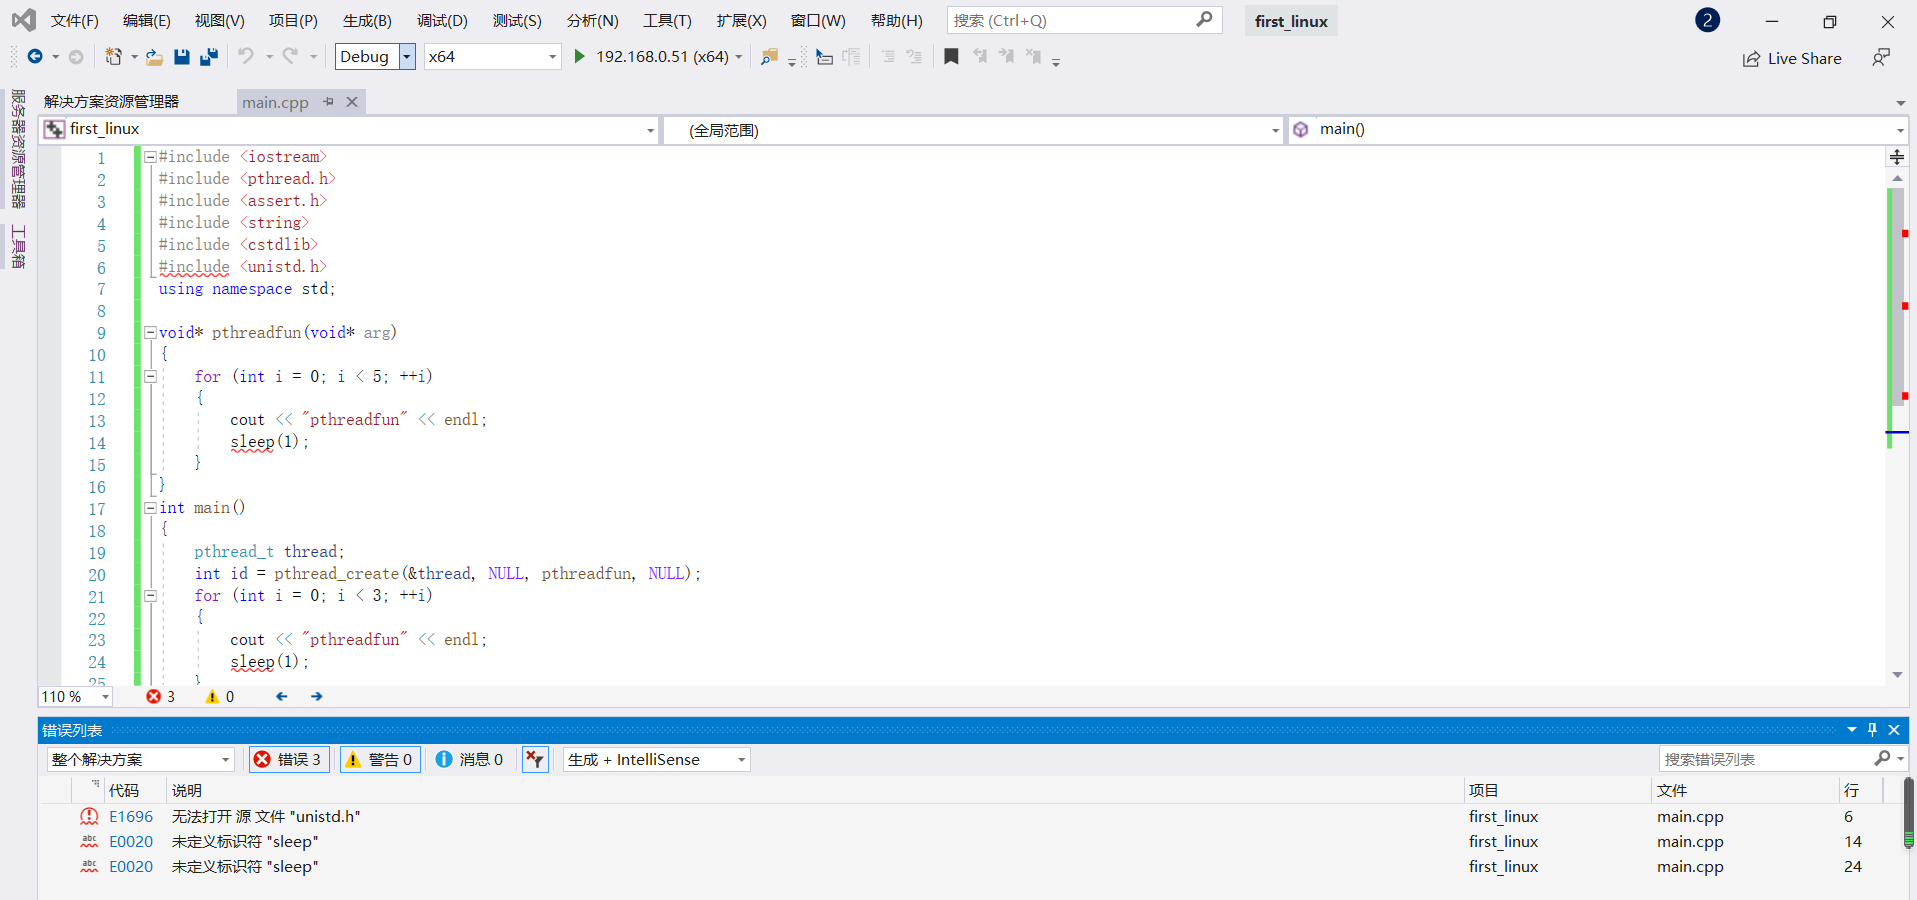Save the current file with the disk icon
Image resolution: width=1917 pixels, height=900 pixels.
click(182, 57)
